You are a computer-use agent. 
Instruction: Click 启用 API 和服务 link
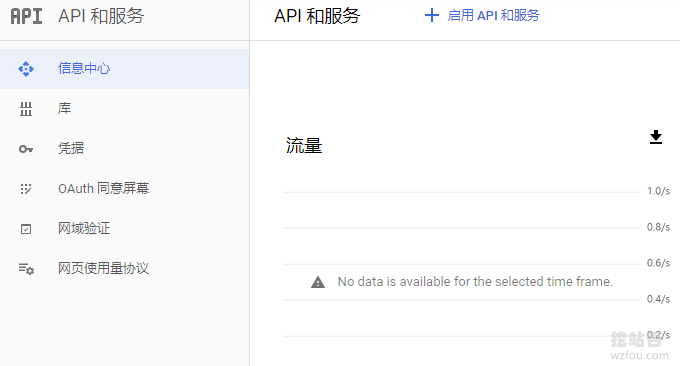tap(494, 16)
